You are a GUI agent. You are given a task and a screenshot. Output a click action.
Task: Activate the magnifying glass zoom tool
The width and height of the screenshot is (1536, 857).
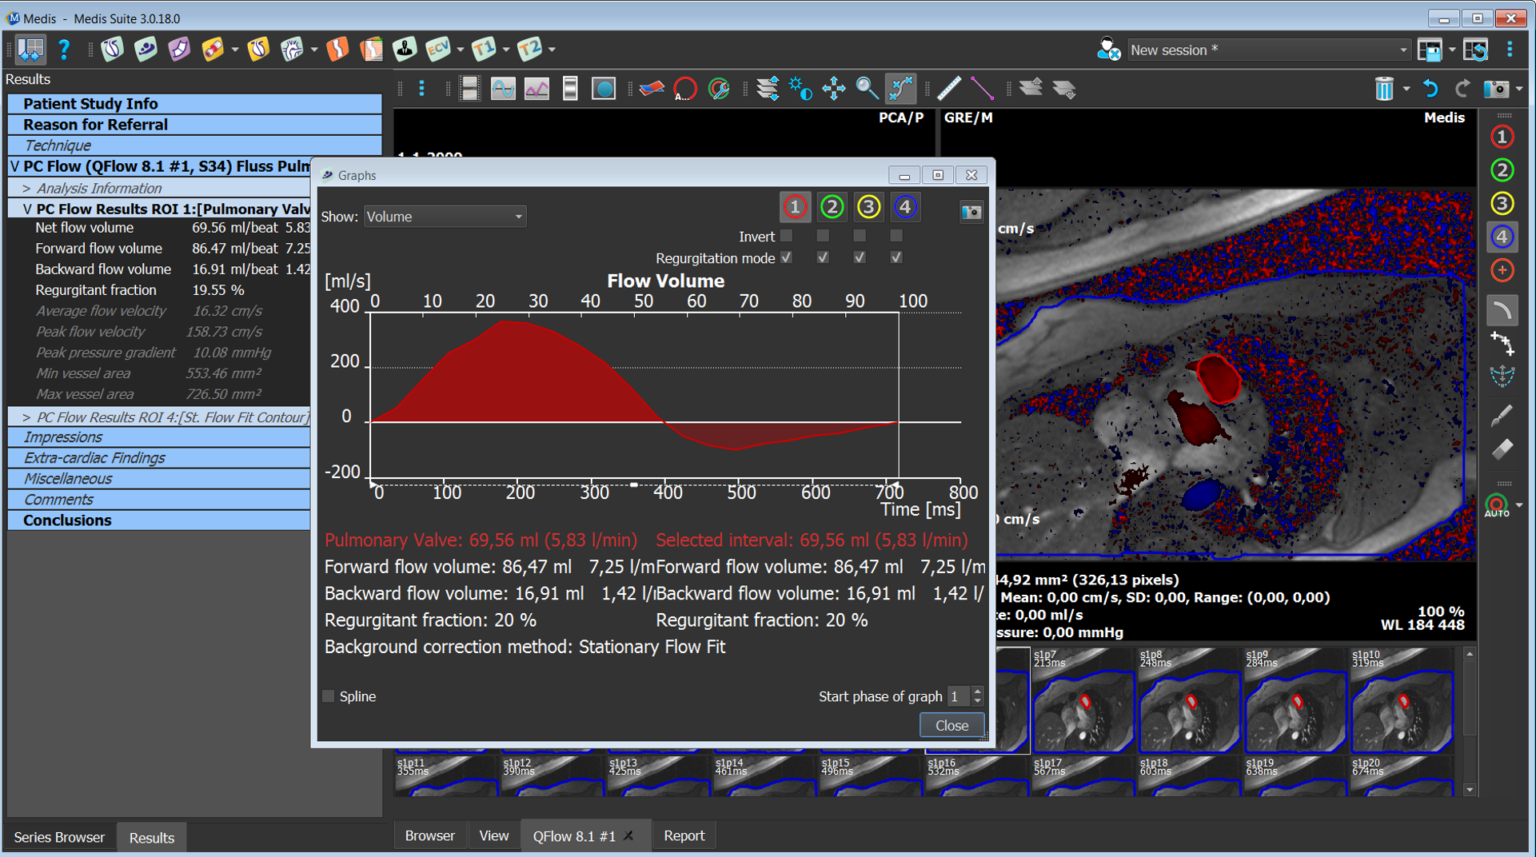click(x=867, y=89)
